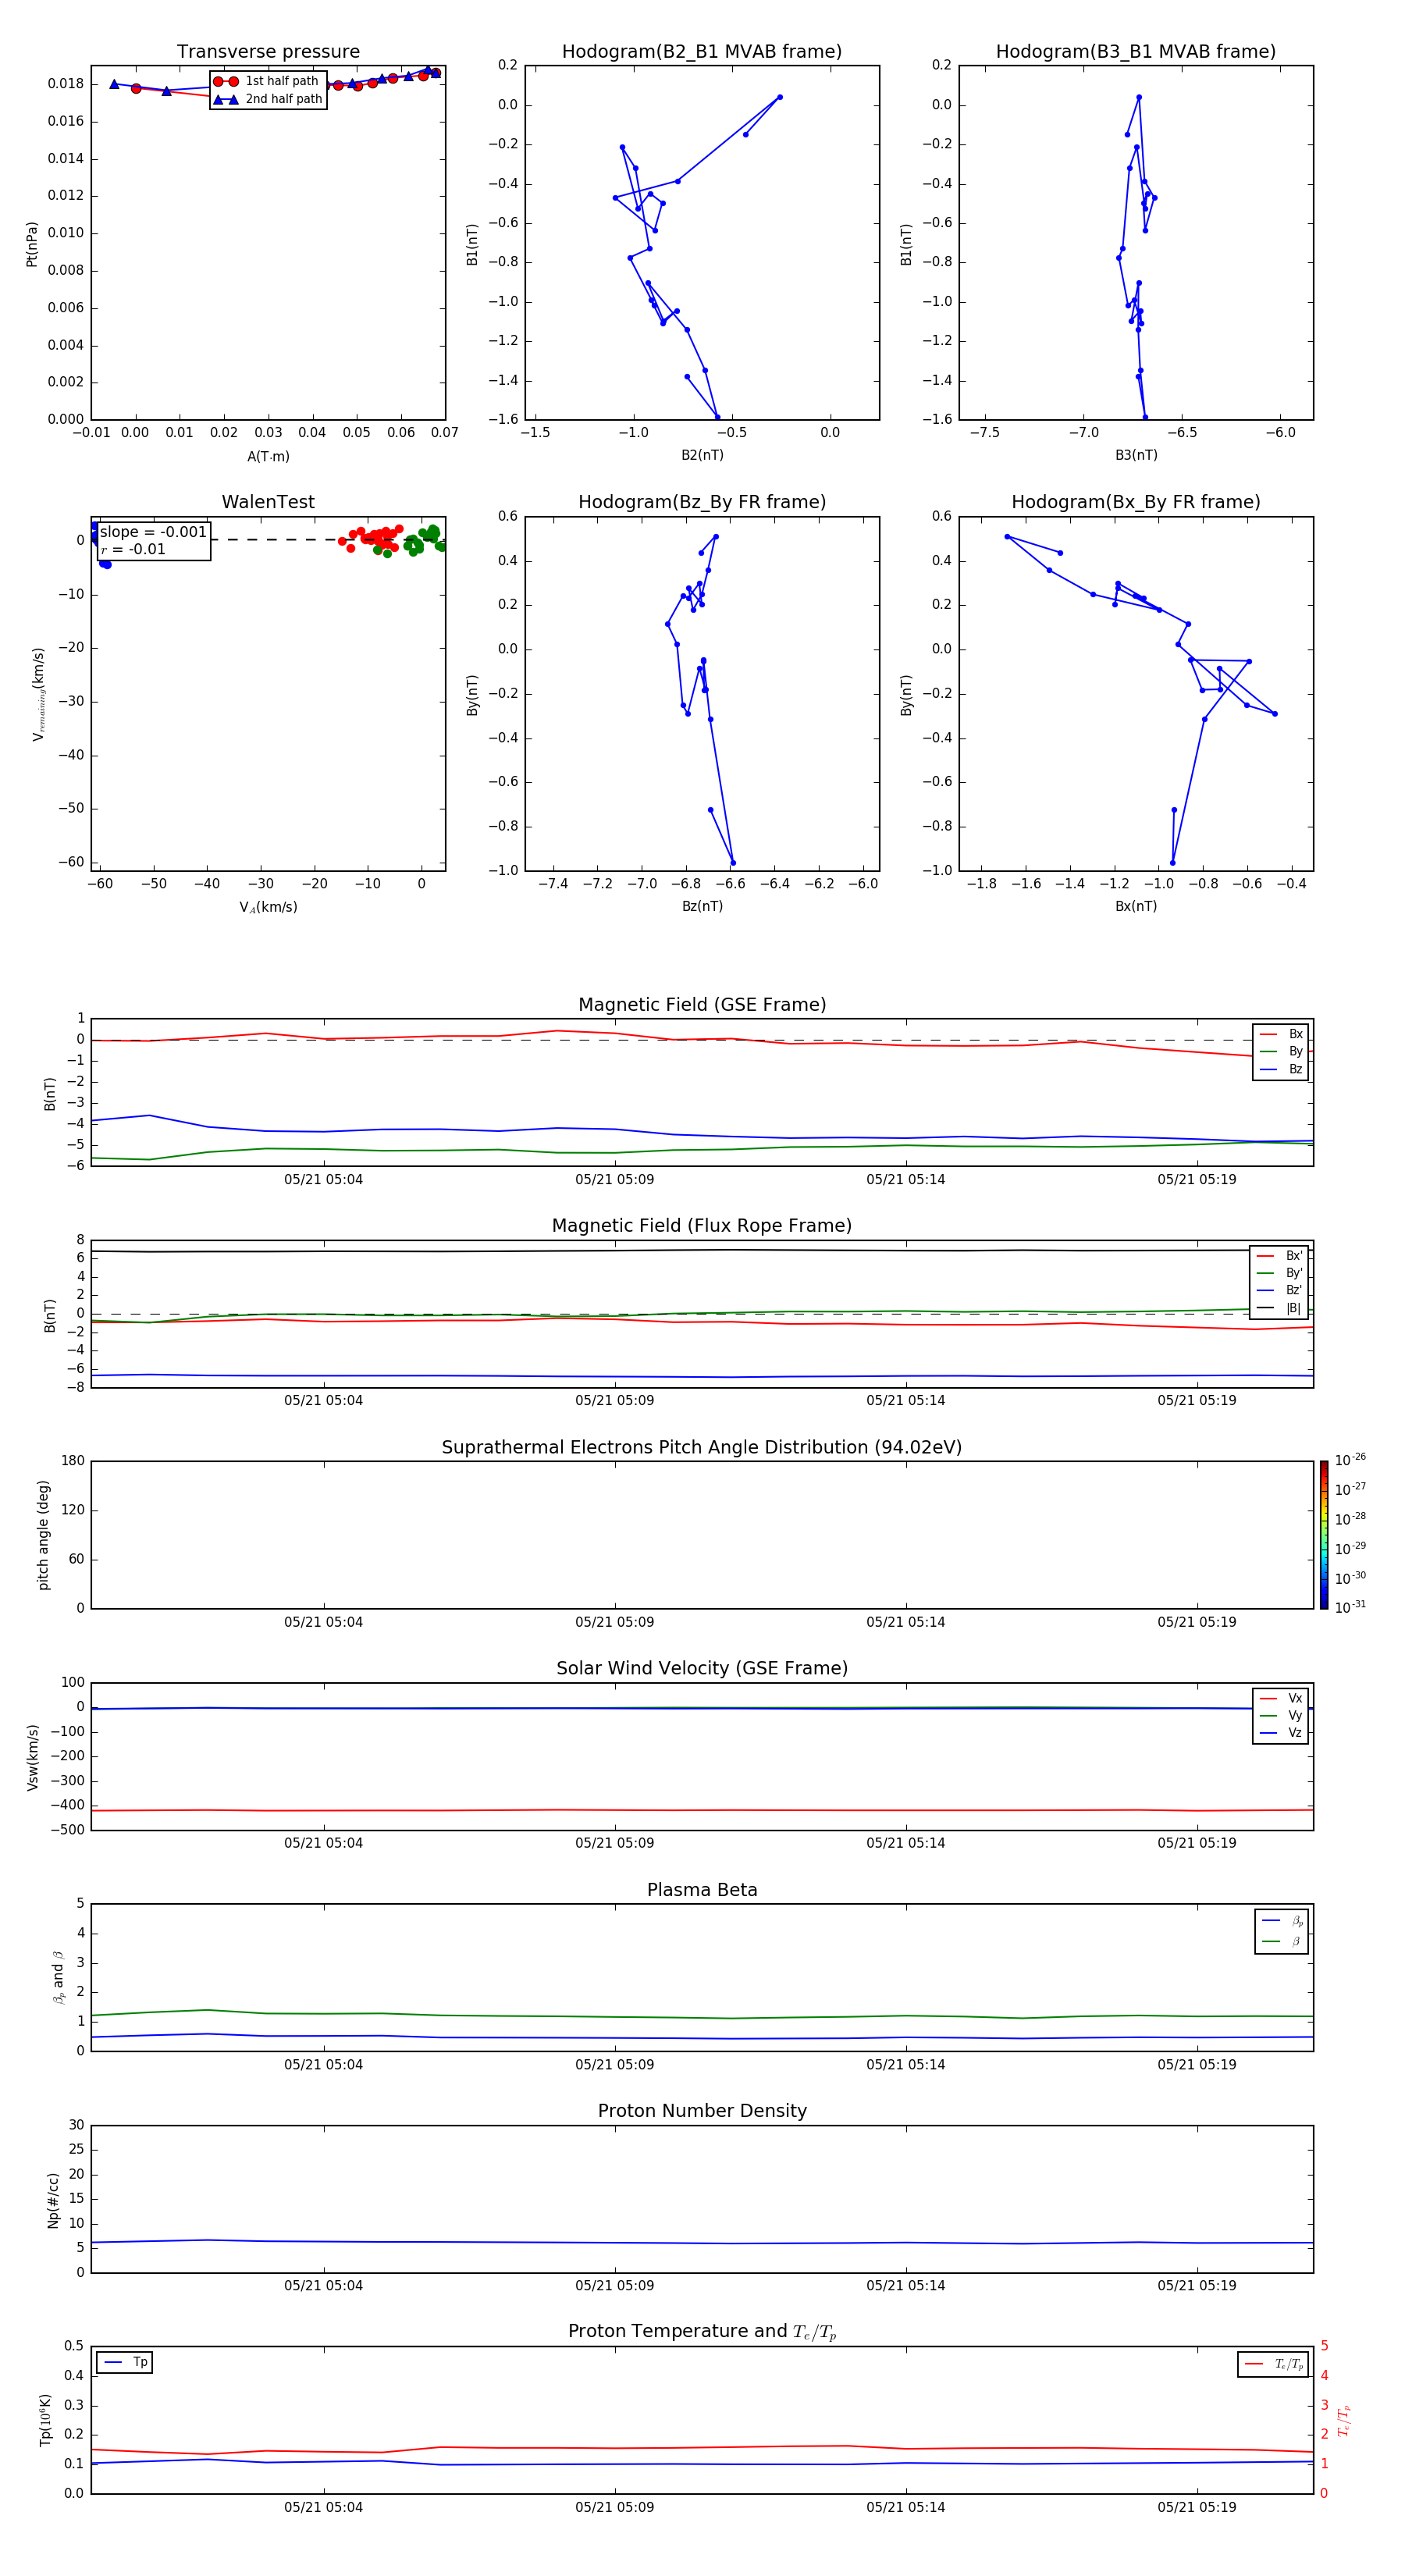The width and height of the screenshot is (1405, 2576).
Task: Click the 'Bx' legend entry in GSE magnetic field
Action: point(1281,1034)
